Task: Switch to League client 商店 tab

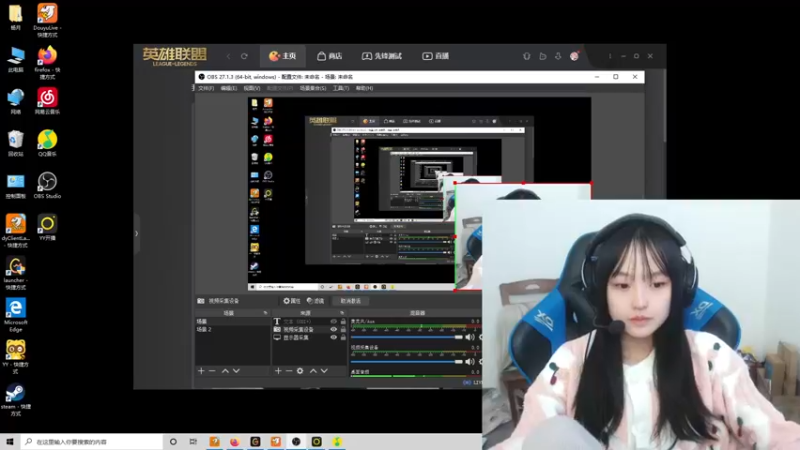Action: click(x=330, y=56)
